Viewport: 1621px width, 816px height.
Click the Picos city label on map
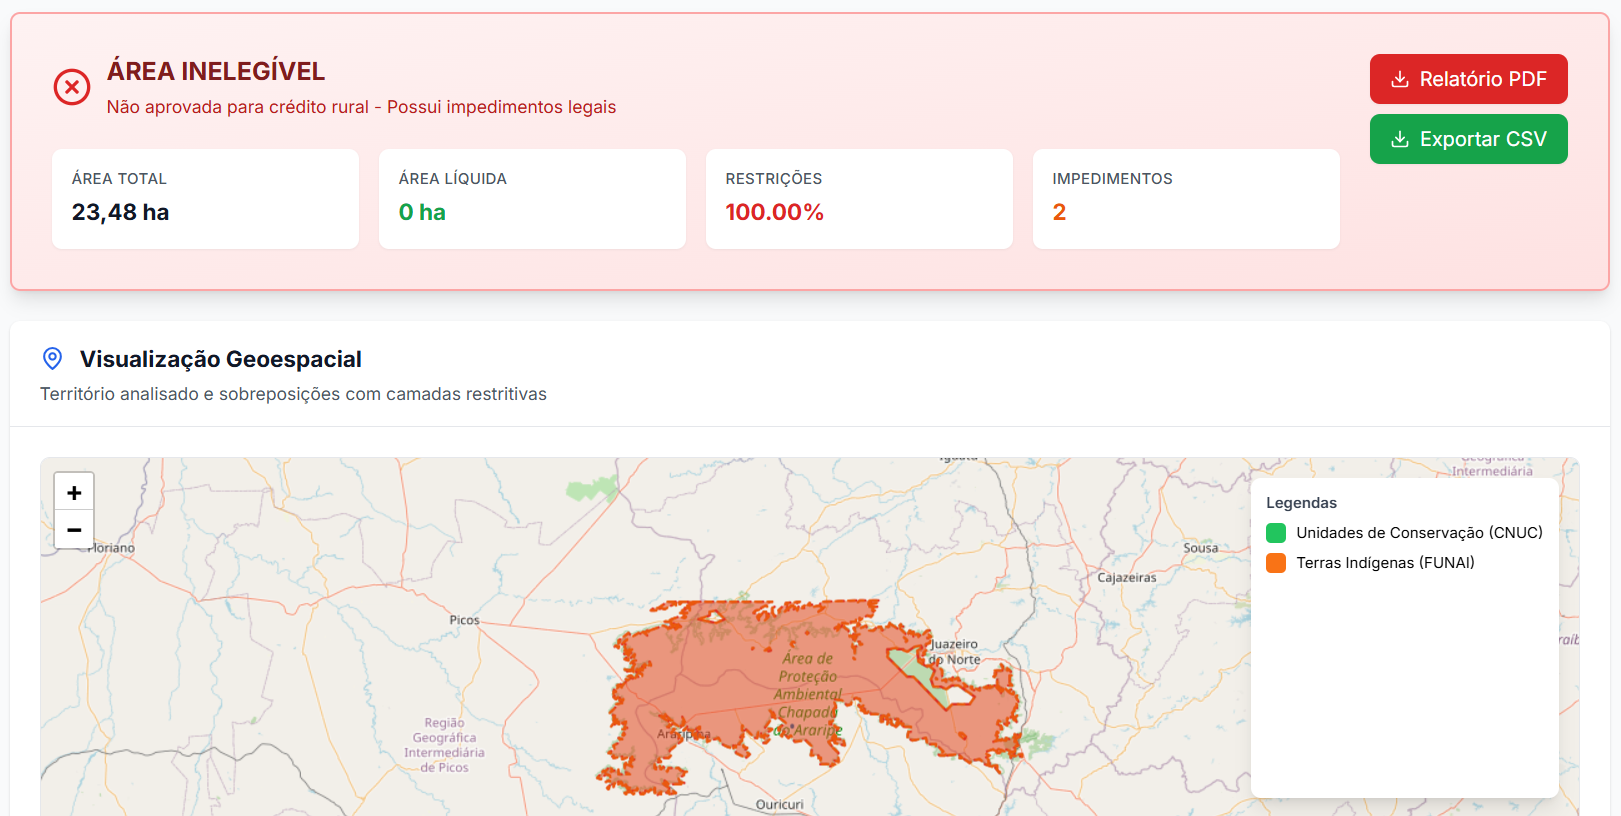pos(464,620)
